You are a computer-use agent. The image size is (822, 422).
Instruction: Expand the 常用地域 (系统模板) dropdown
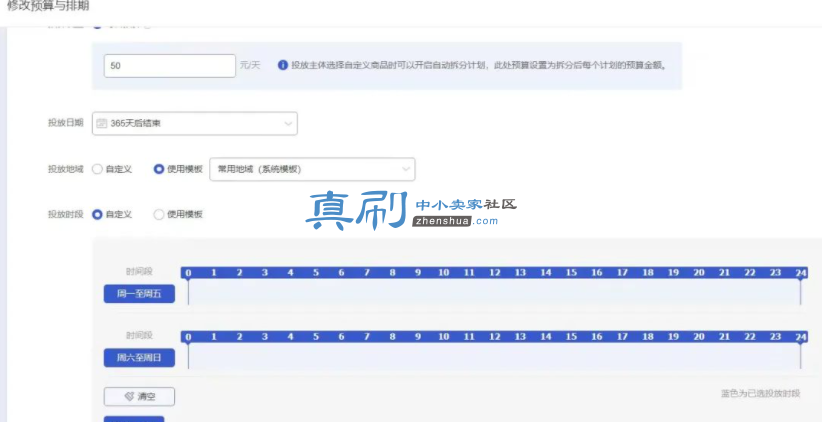point(312,169)
